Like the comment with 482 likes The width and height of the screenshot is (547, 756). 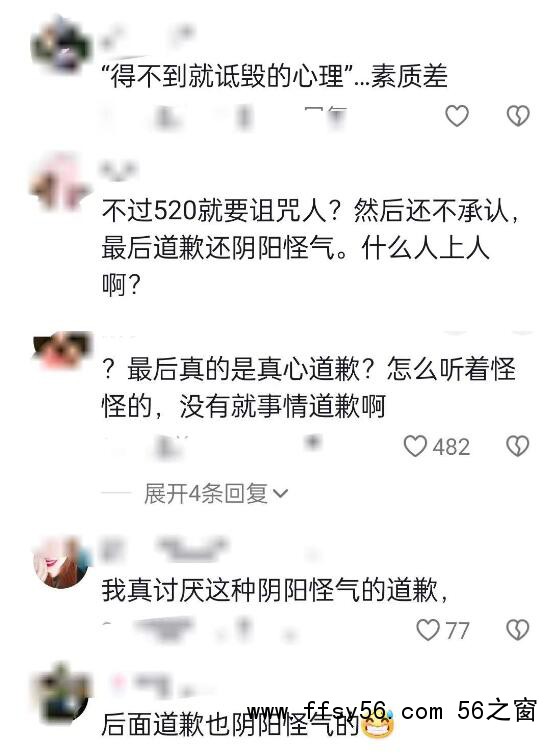coord(415,446)
